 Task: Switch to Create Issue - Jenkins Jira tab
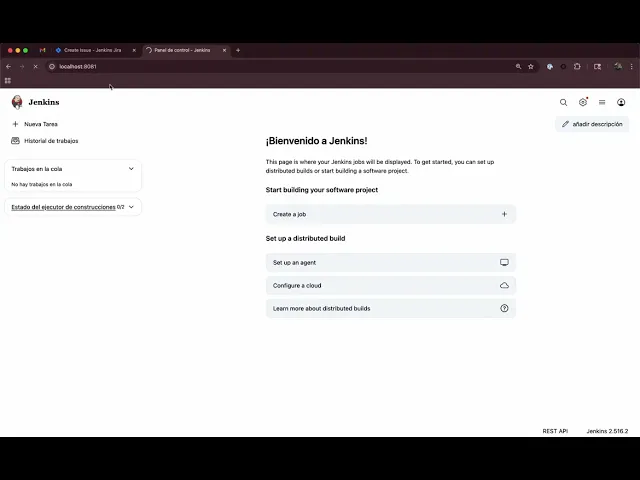coord(93,50)
